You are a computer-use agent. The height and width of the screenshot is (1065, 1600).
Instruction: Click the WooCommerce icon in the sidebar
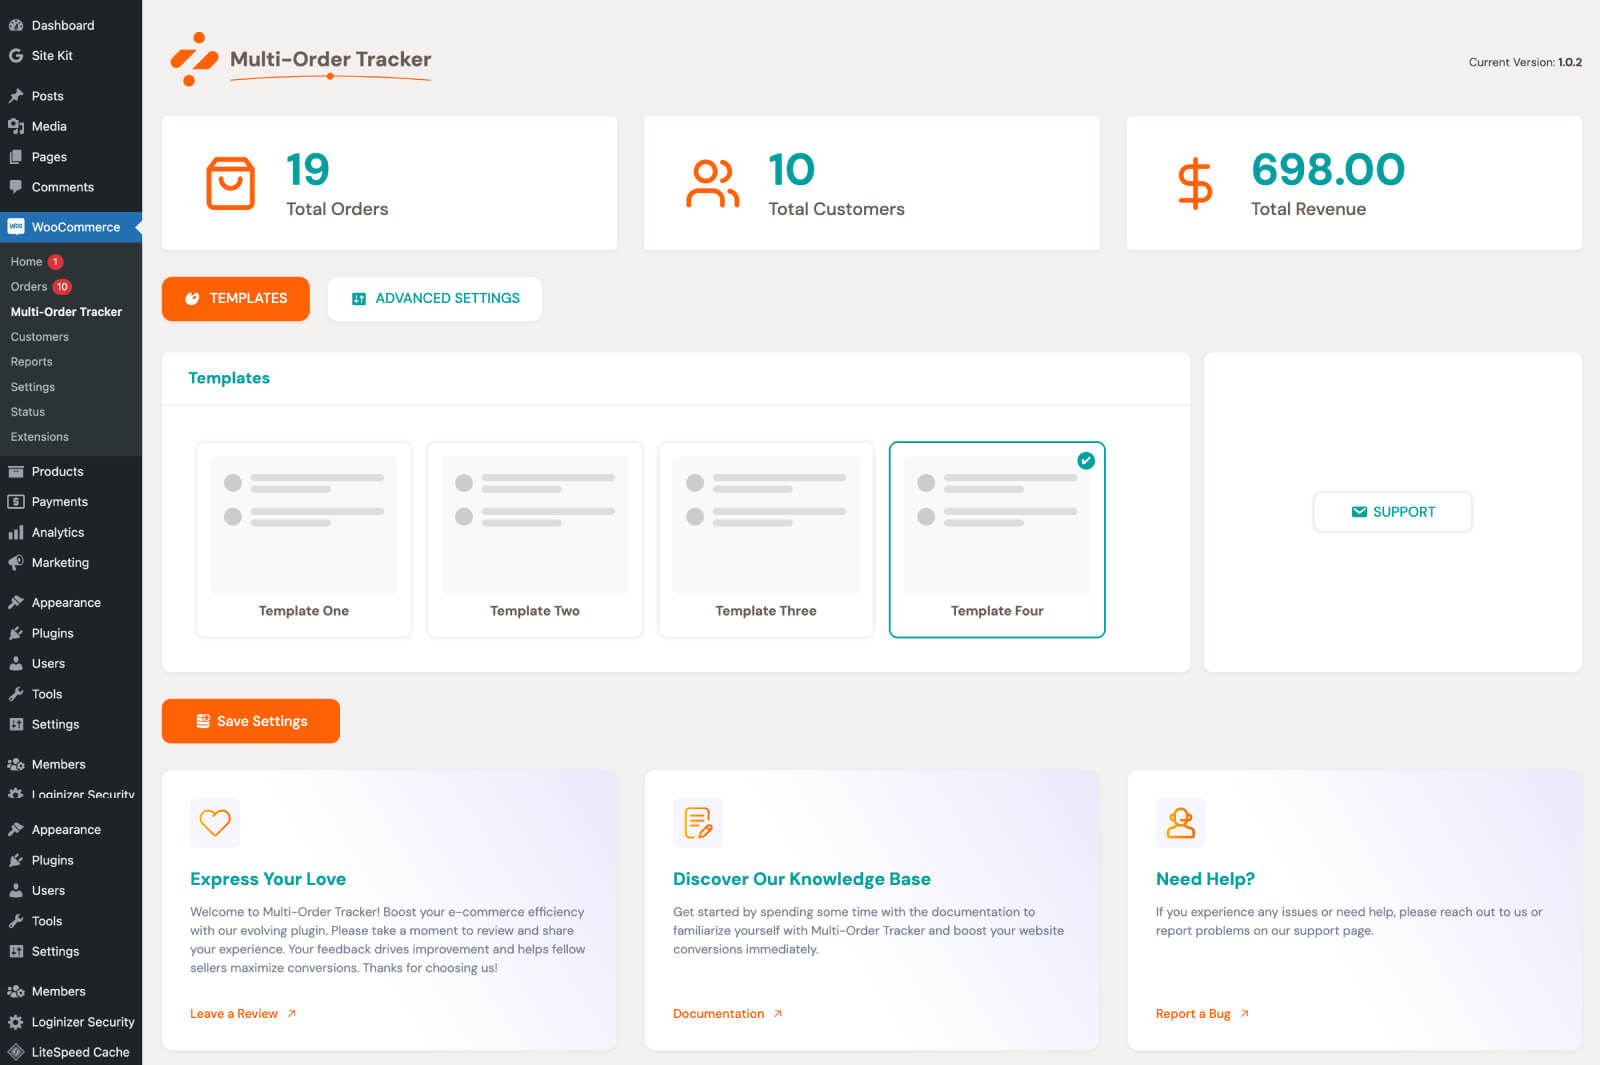tap(15, 227)
